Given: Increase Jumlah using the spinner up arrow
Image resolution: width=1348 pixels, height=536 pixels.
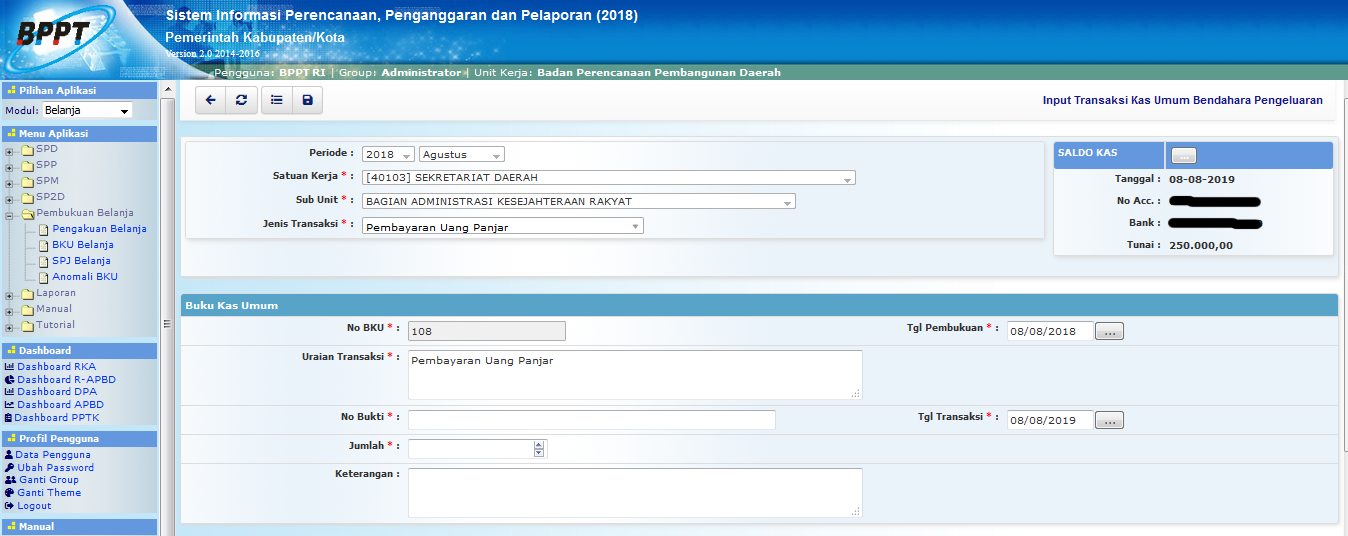Looking at the screenshot, I should [x=539, y=445].
